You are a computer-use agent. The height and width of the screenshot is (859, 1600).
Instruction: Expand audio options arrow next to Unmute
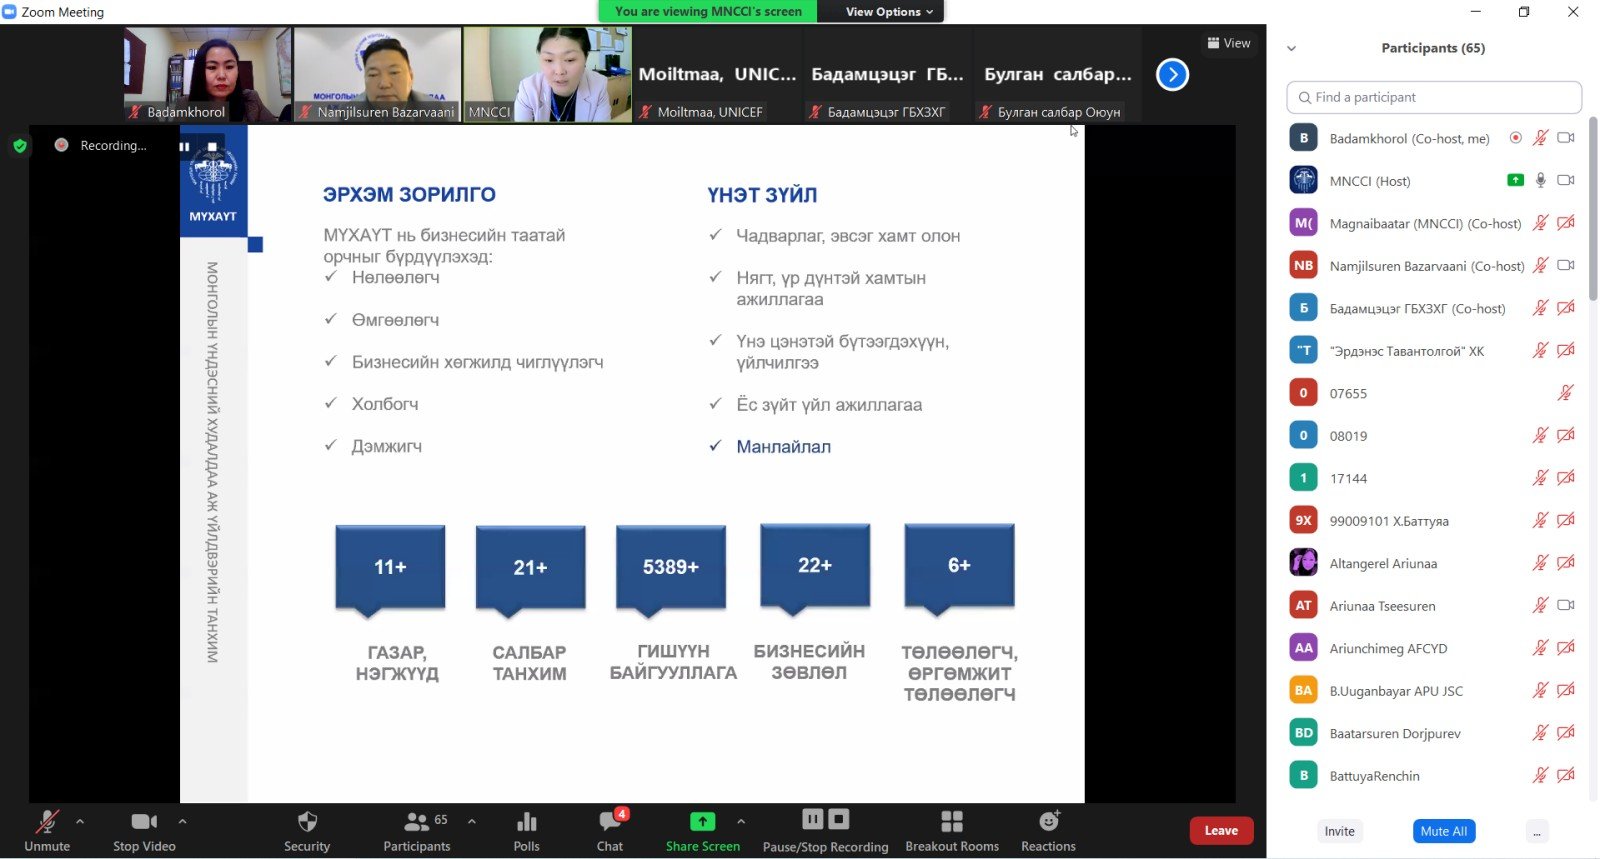pos(80,821)
